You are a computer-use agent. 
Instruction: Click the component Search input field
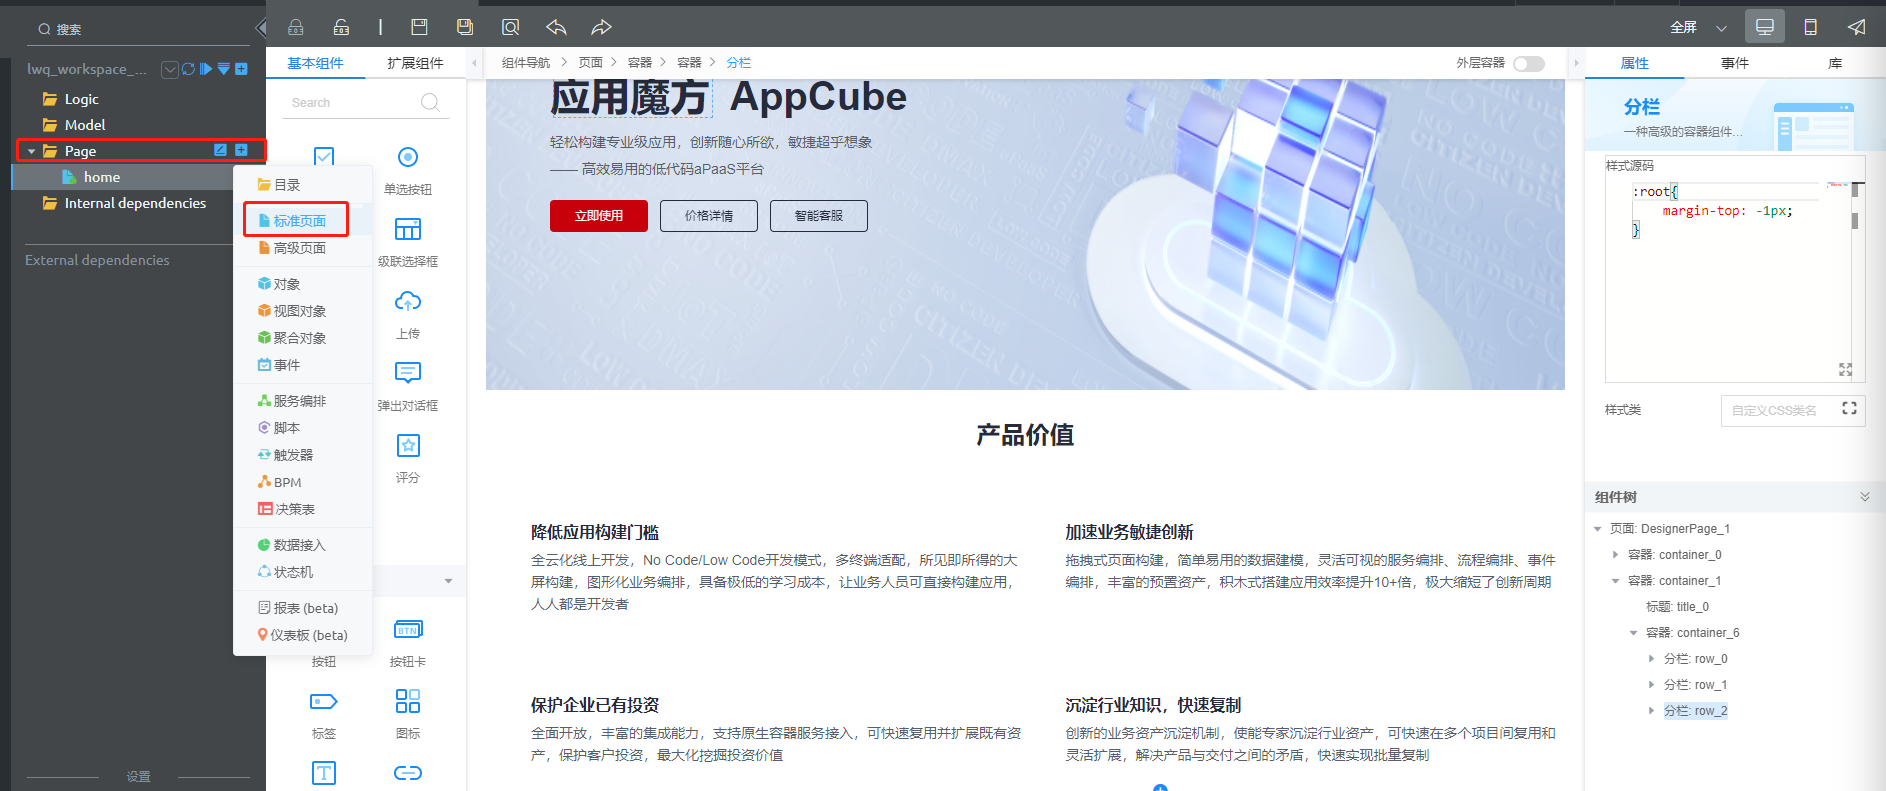coord(365,102)
